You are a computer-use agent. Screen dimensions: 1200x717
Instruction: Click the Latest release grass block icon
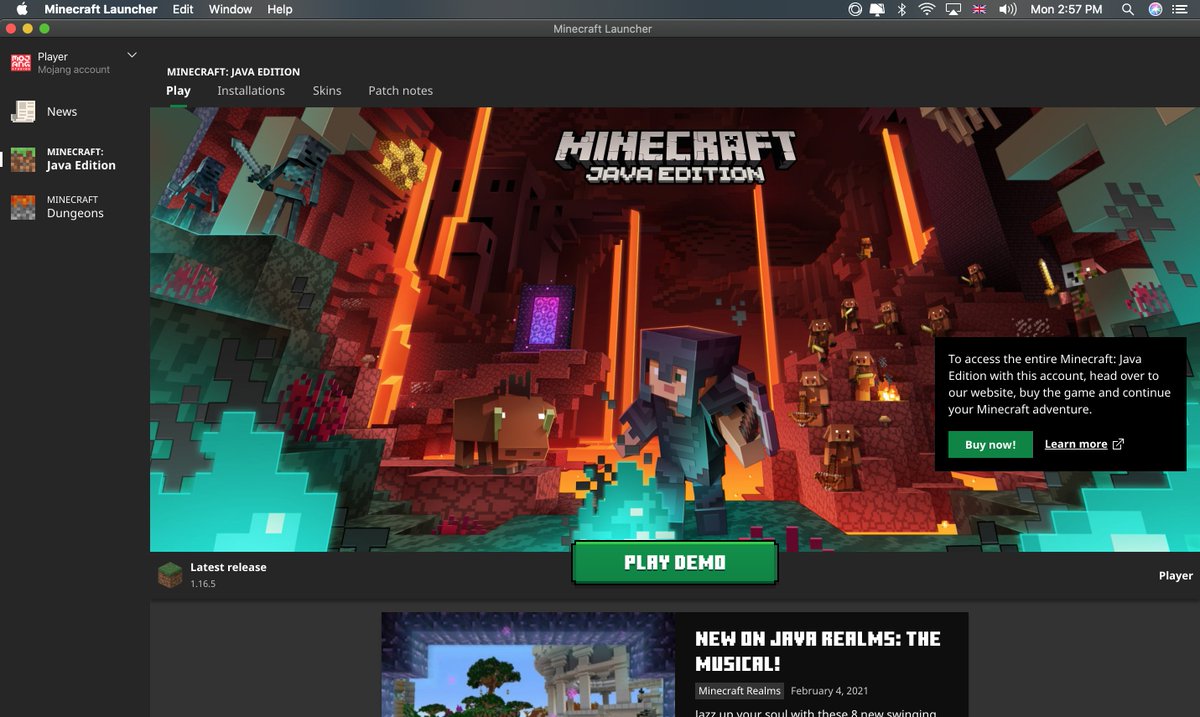(170, 575)
